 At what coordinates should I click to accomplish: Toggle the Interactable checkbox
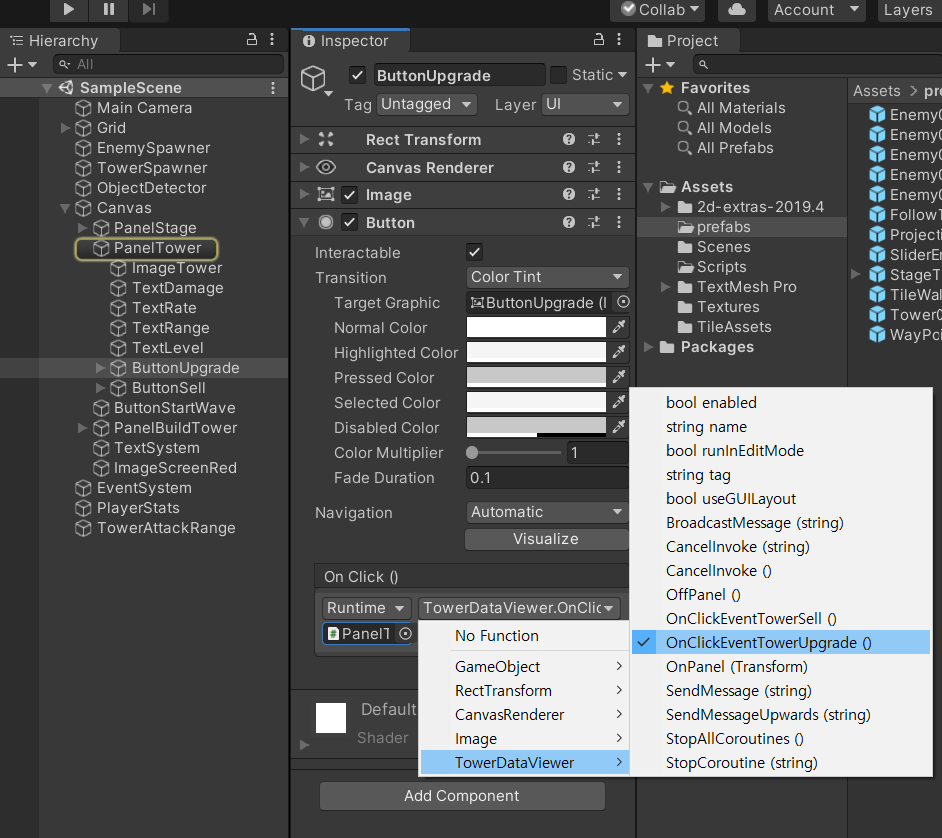(475, 253)
